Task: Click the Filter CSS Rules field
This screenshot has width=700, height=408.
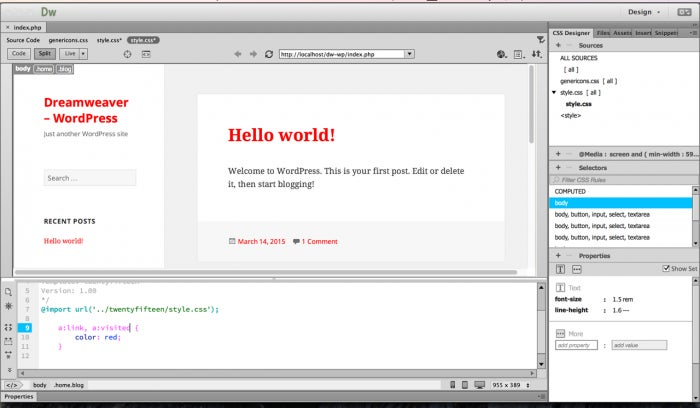Action: pyautogui.click(x=624, y=179)
